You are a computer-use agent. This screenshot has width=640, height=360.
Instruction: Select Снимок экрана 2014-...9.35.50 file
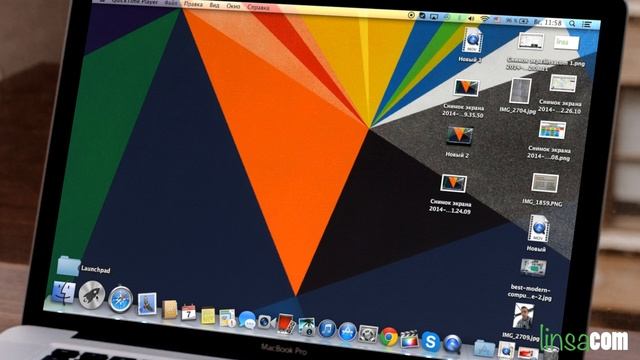coord(466,88)
